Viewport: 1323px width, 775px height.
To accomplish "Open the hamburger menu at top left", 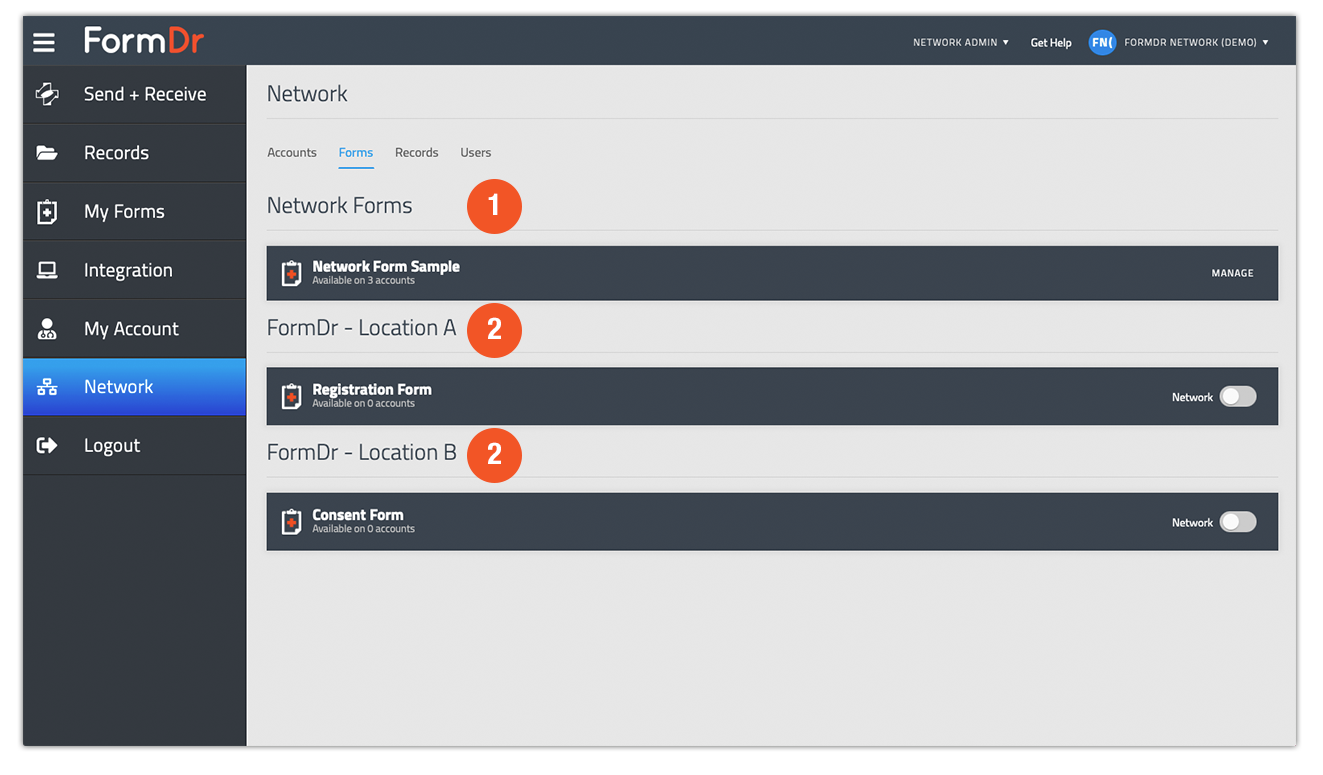I will pyautogui.click(x=43, y=41).
